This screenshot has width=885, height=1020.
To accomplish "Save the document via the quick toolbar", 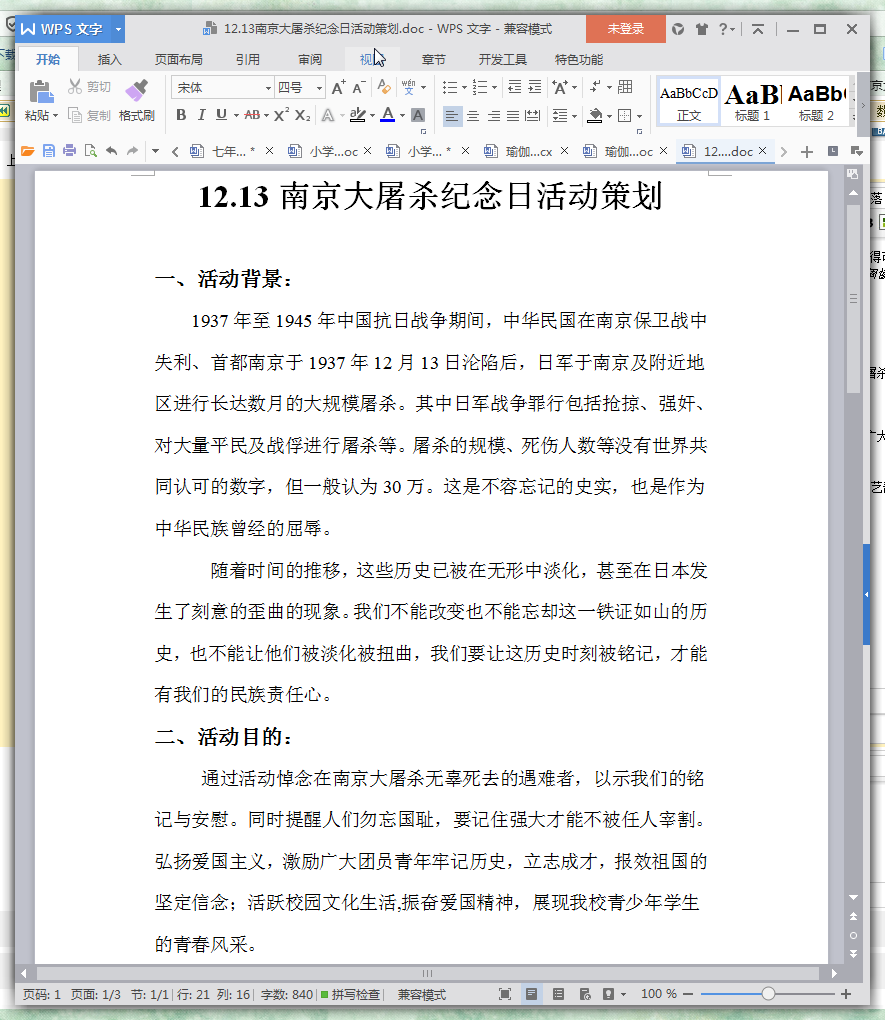I will coord(49,152).
